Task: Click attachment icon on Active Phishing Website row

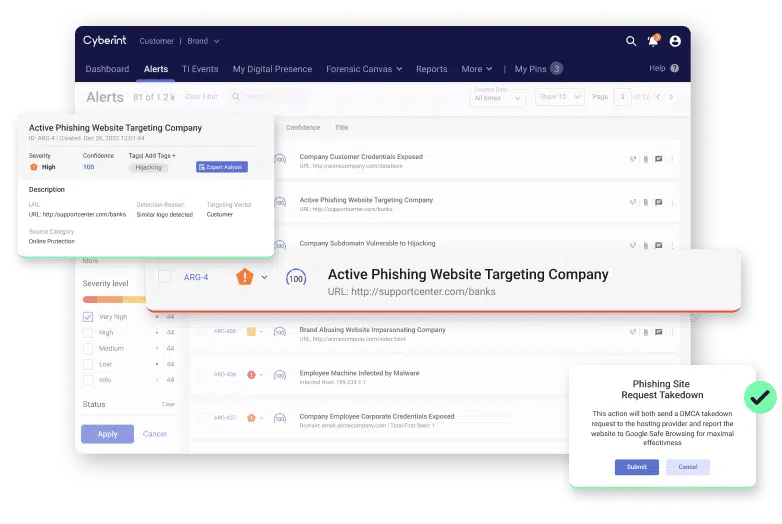Action: pyautogui.click(x=646, y=201)
